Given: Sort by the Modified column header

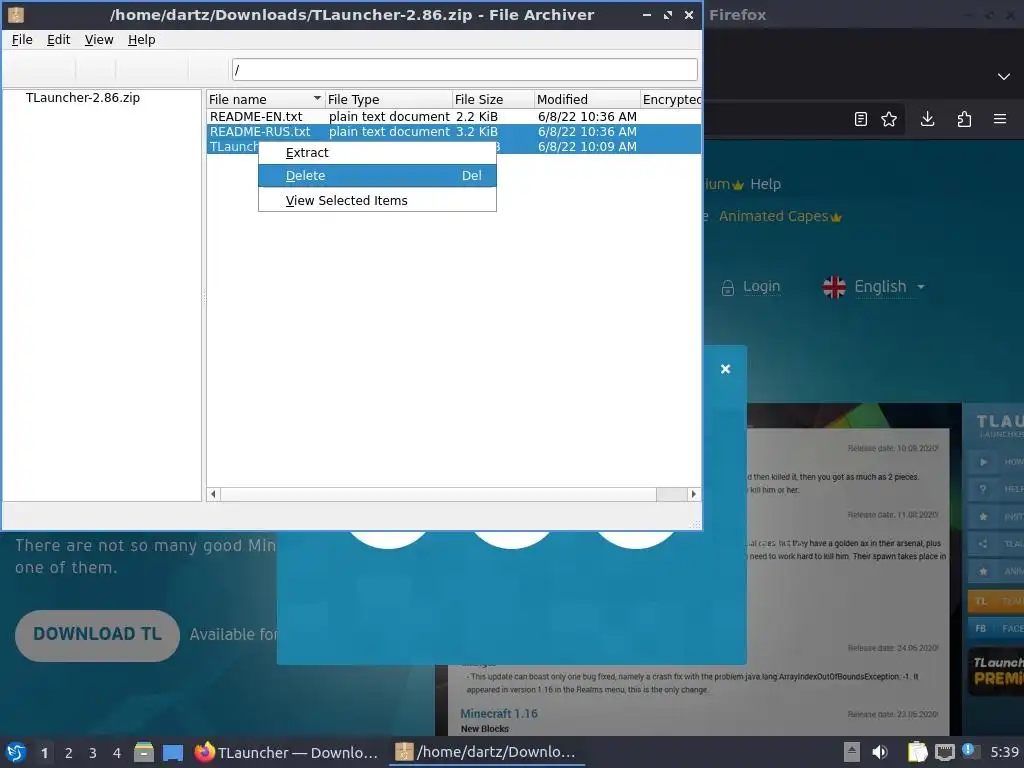Looking at the screenshot, I should pos(587,99).
